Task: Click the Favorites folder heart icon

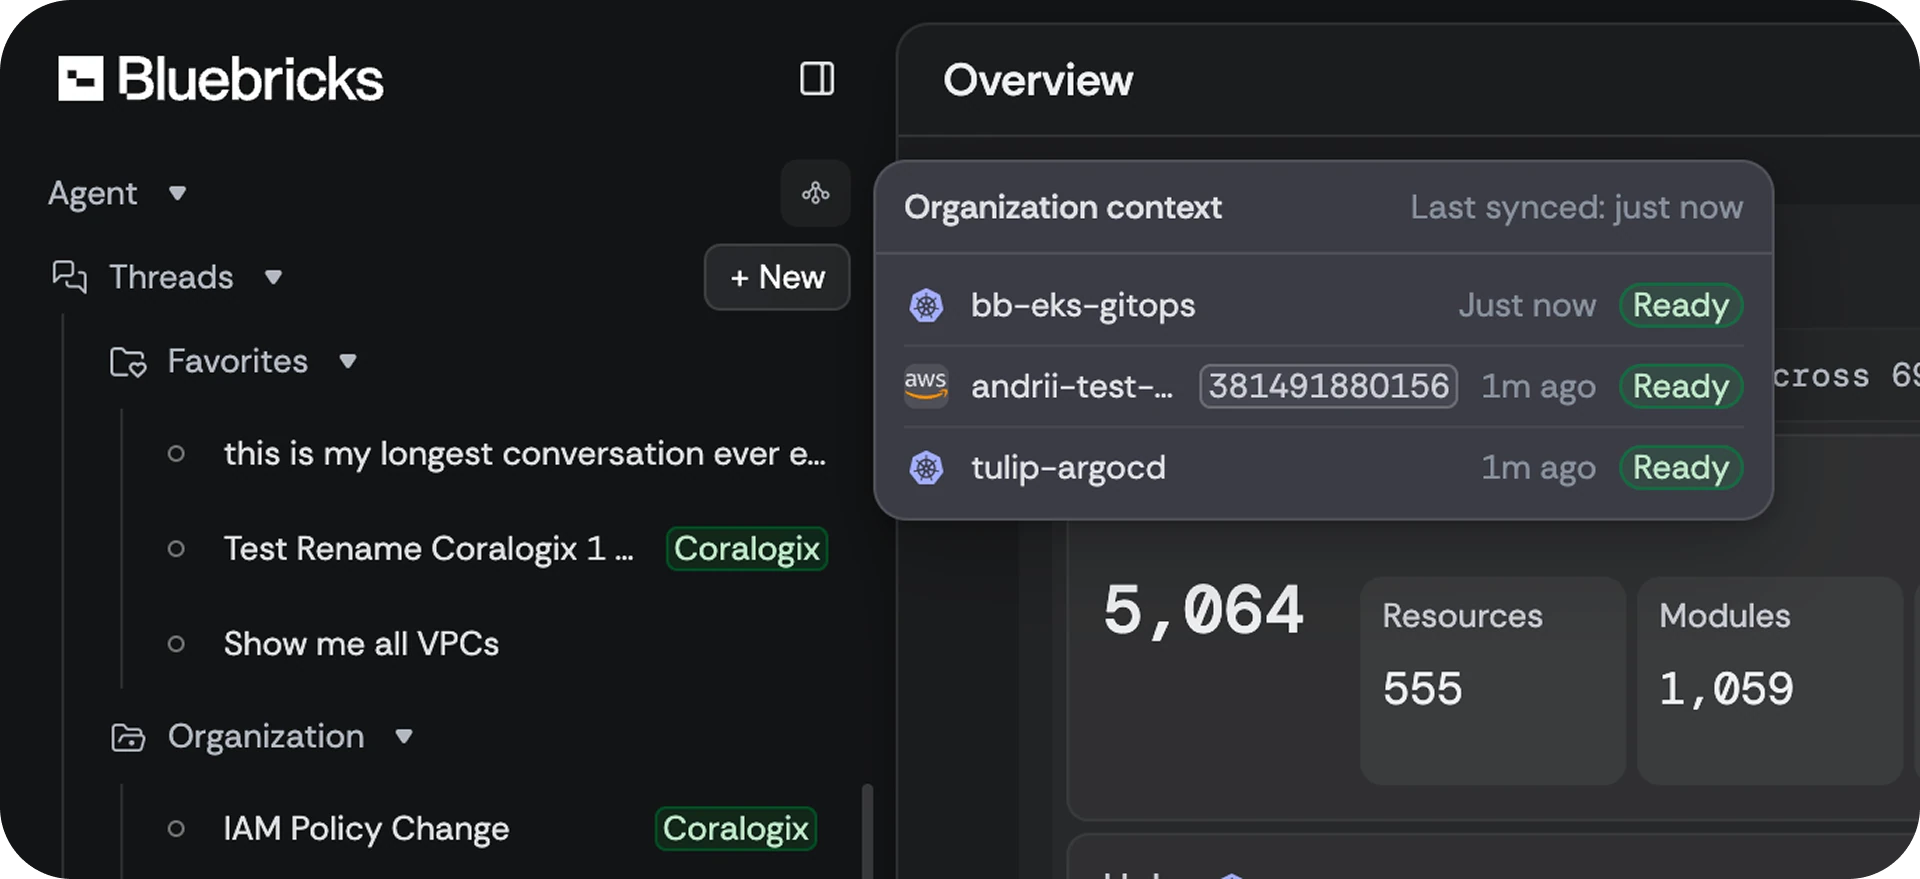Action: [128, 361]
